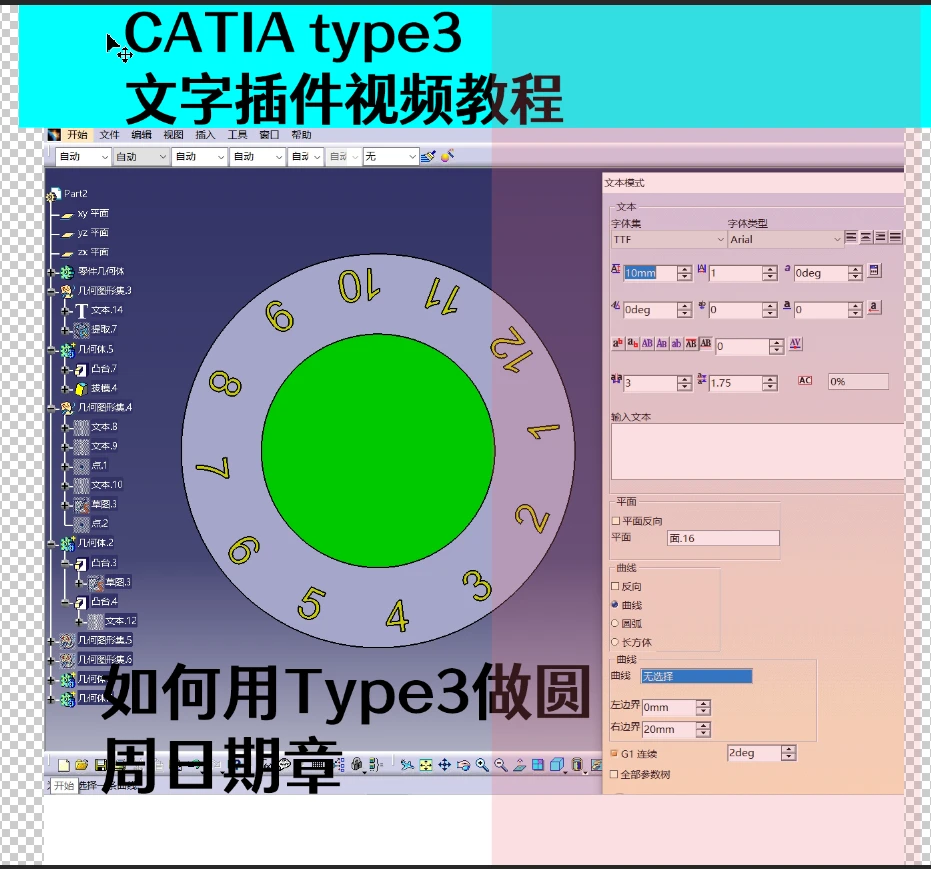Select the xy 平面 tree item
931x869 pixels.
pyautogui.click(x=93, y=213)
